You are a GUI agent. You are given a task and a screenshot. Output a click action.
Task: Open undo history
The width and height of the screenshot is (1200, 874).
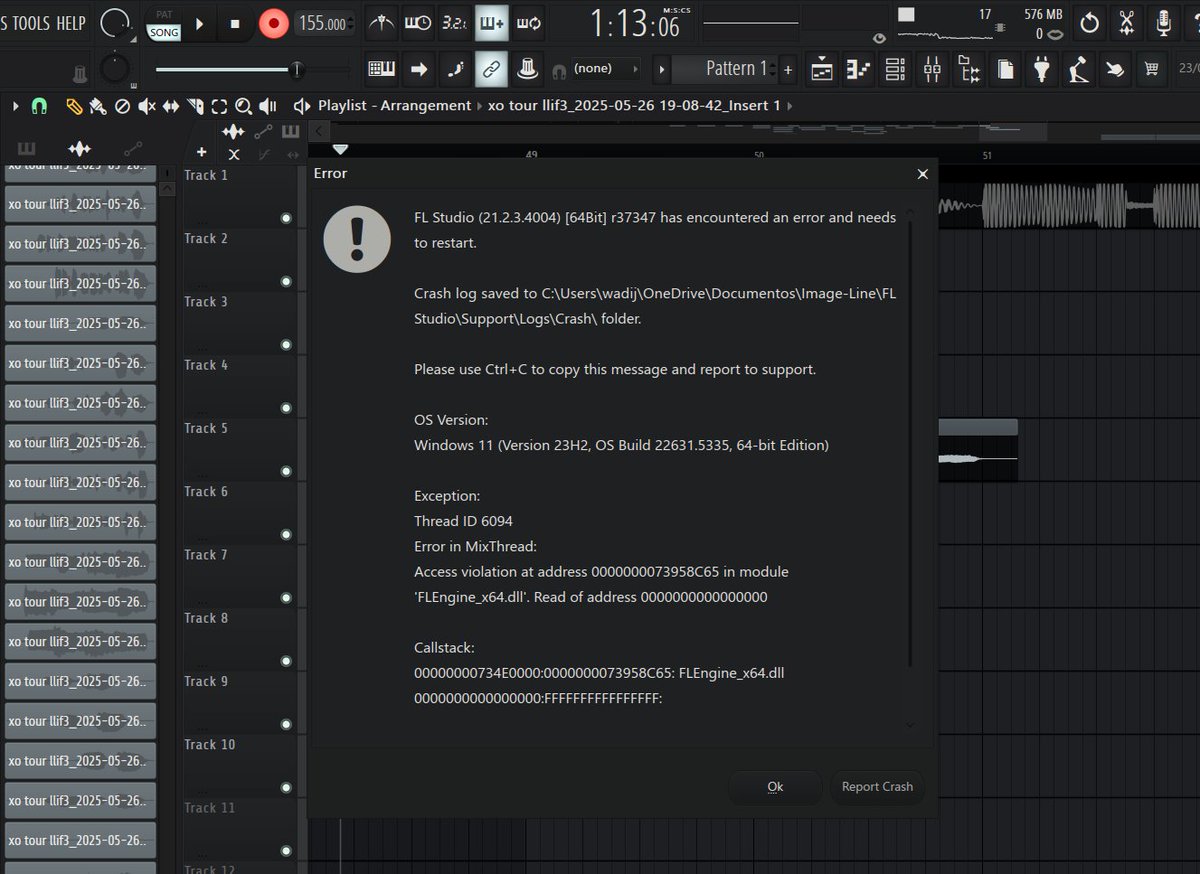[1090, 23]
